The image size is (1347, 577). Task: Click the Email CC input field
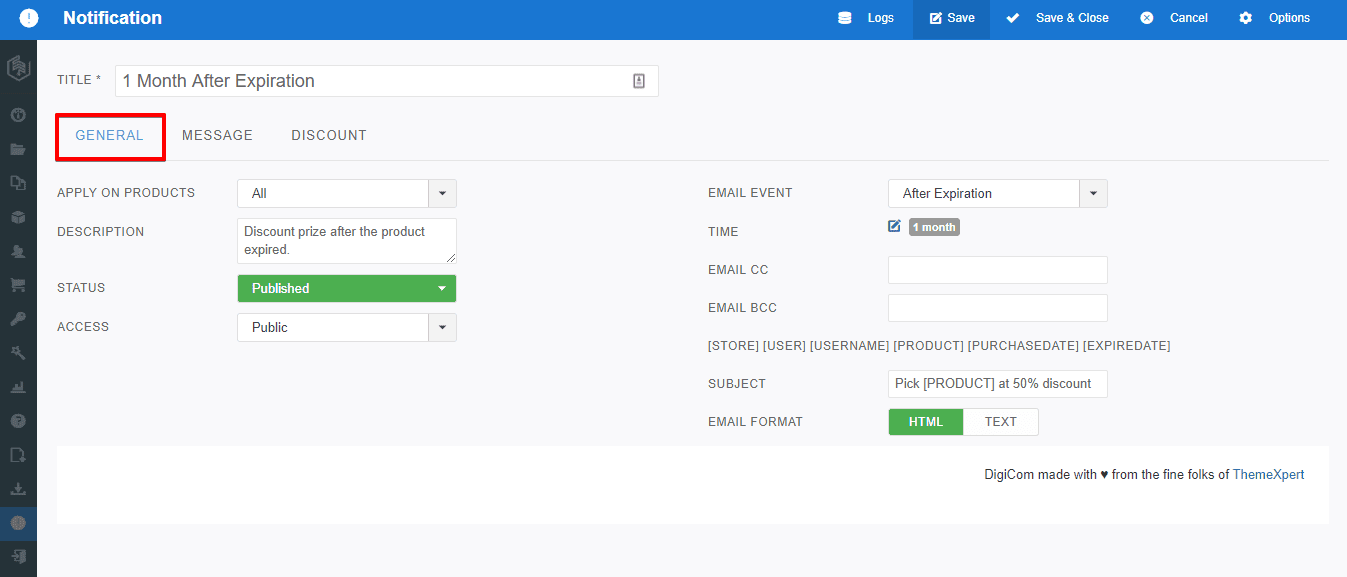coord(997,270)
